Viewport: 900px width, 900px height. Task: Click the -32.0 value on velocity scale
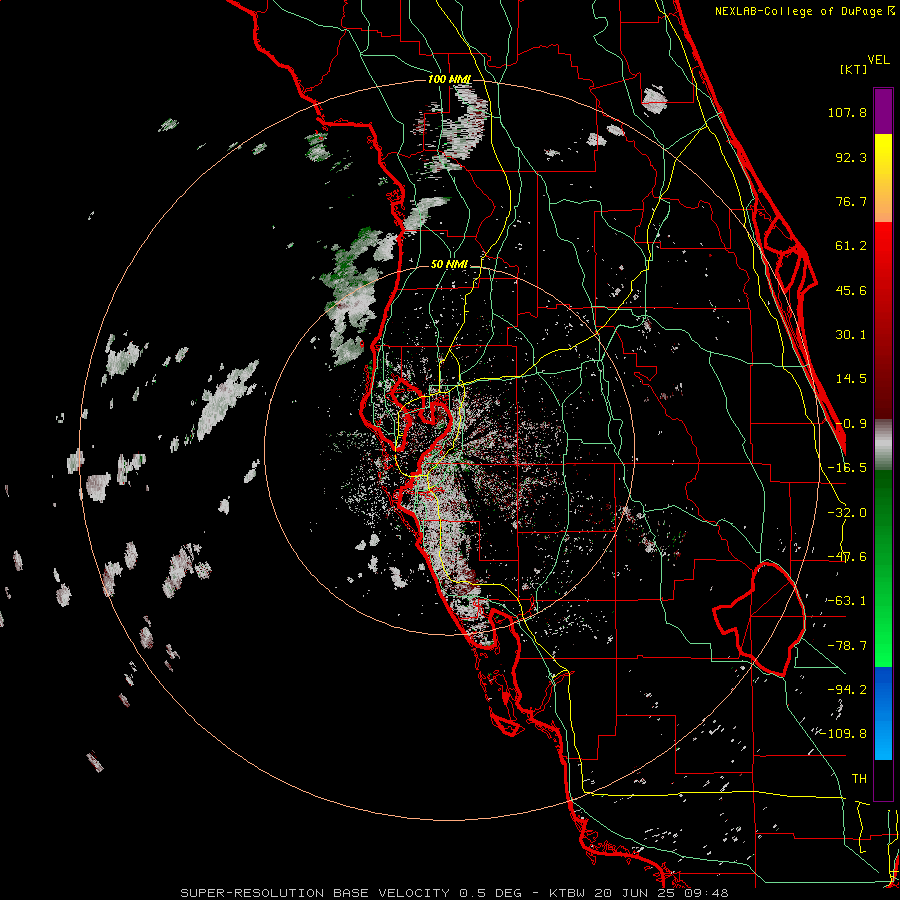(847, 513)
